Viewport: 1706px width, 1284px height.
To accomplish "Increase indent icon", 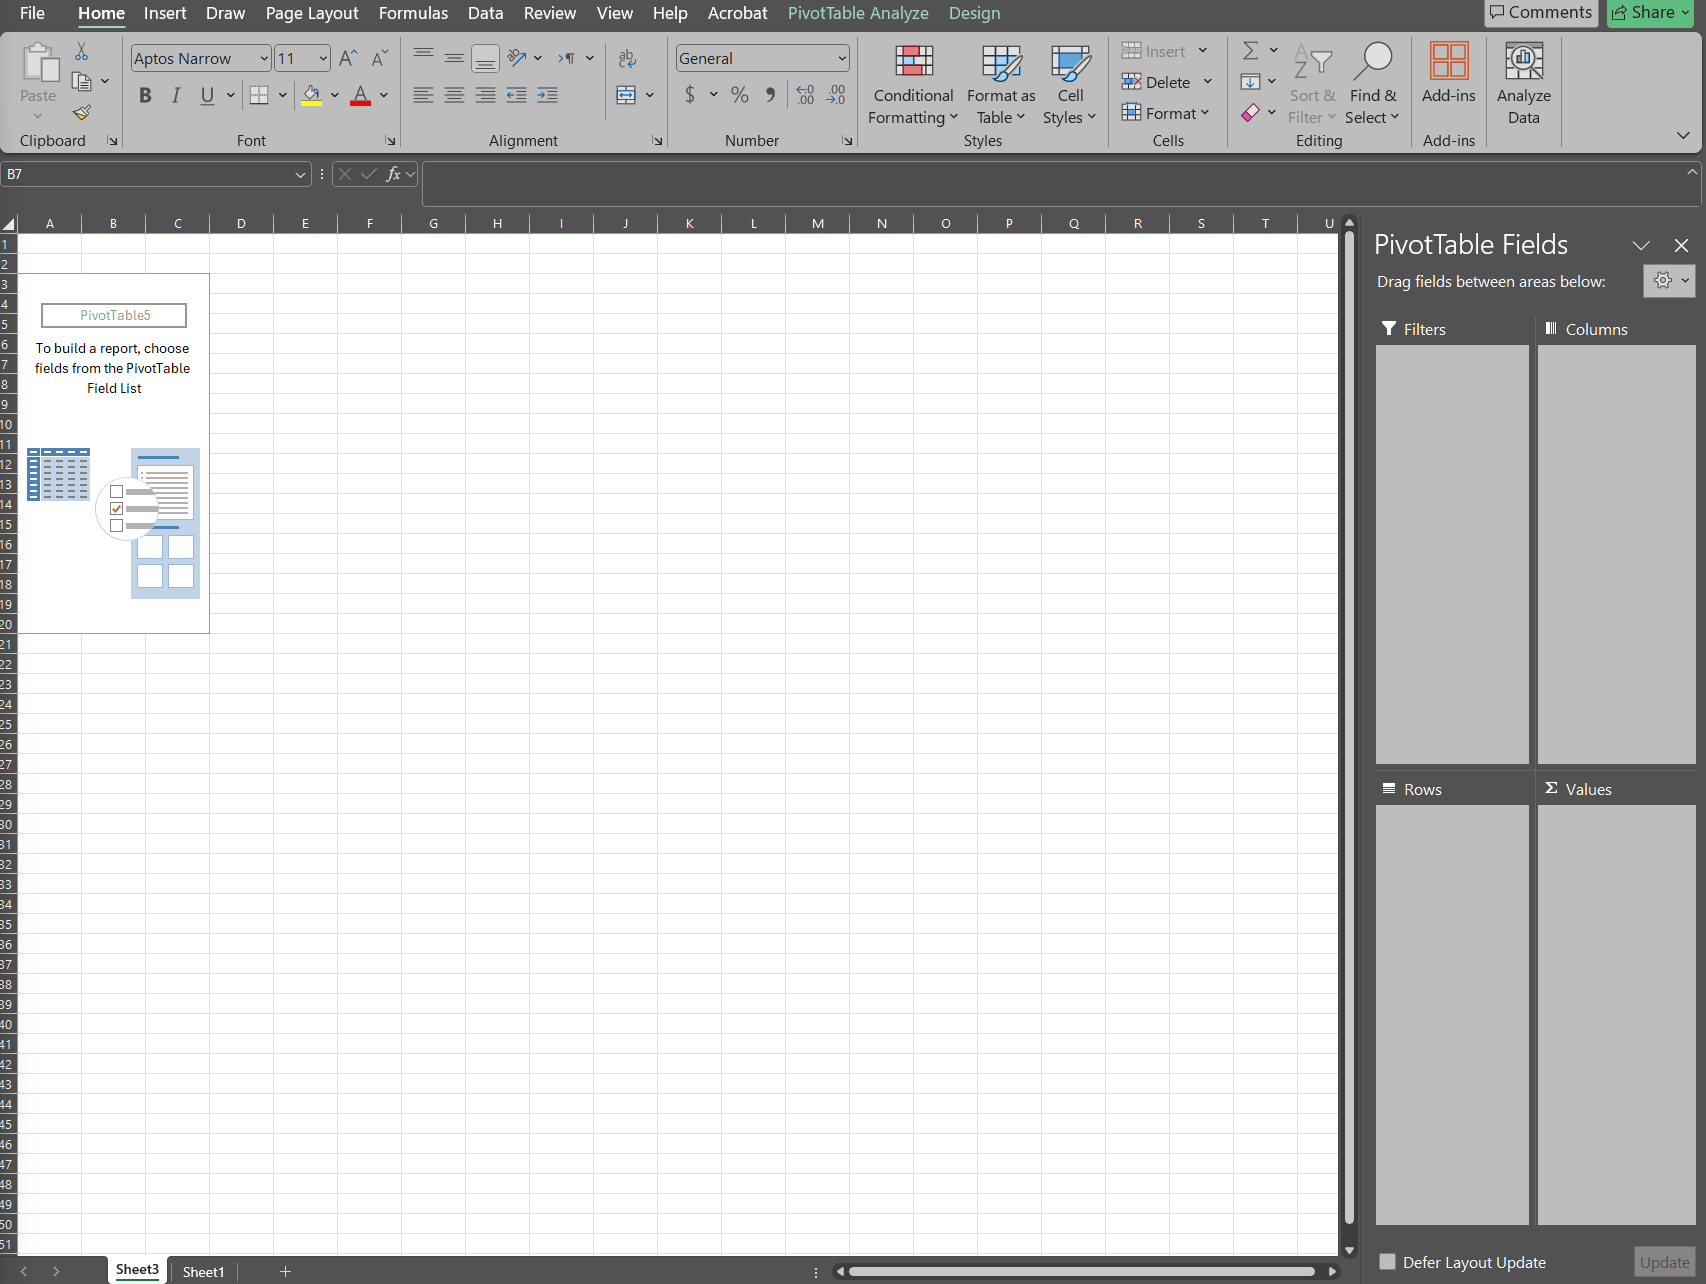I will (547, 95).
